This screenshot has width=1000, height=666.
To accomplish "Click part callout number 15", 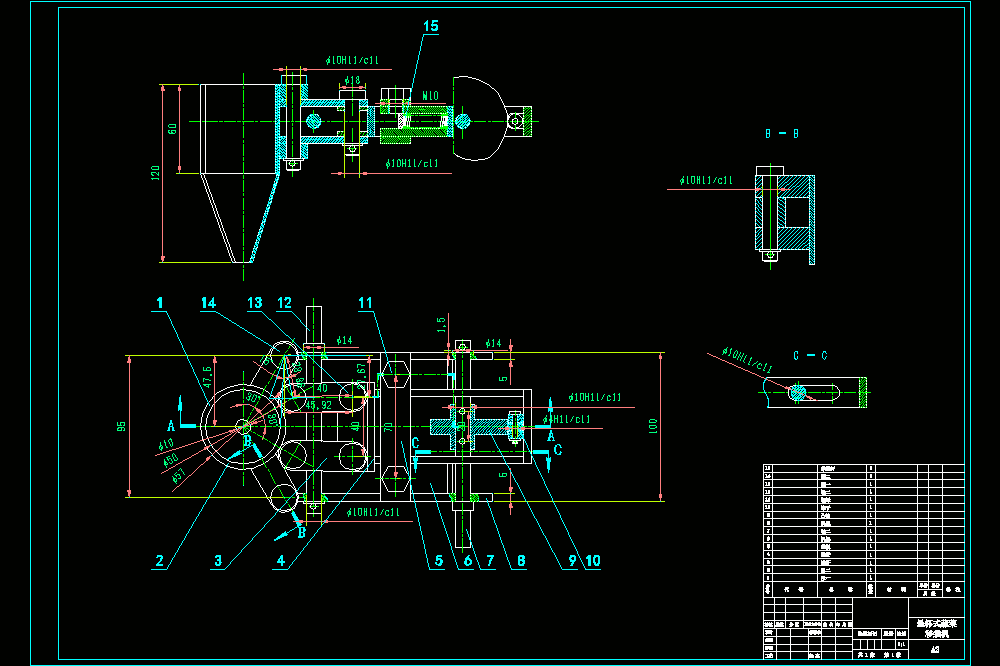I will pos(431,26).
